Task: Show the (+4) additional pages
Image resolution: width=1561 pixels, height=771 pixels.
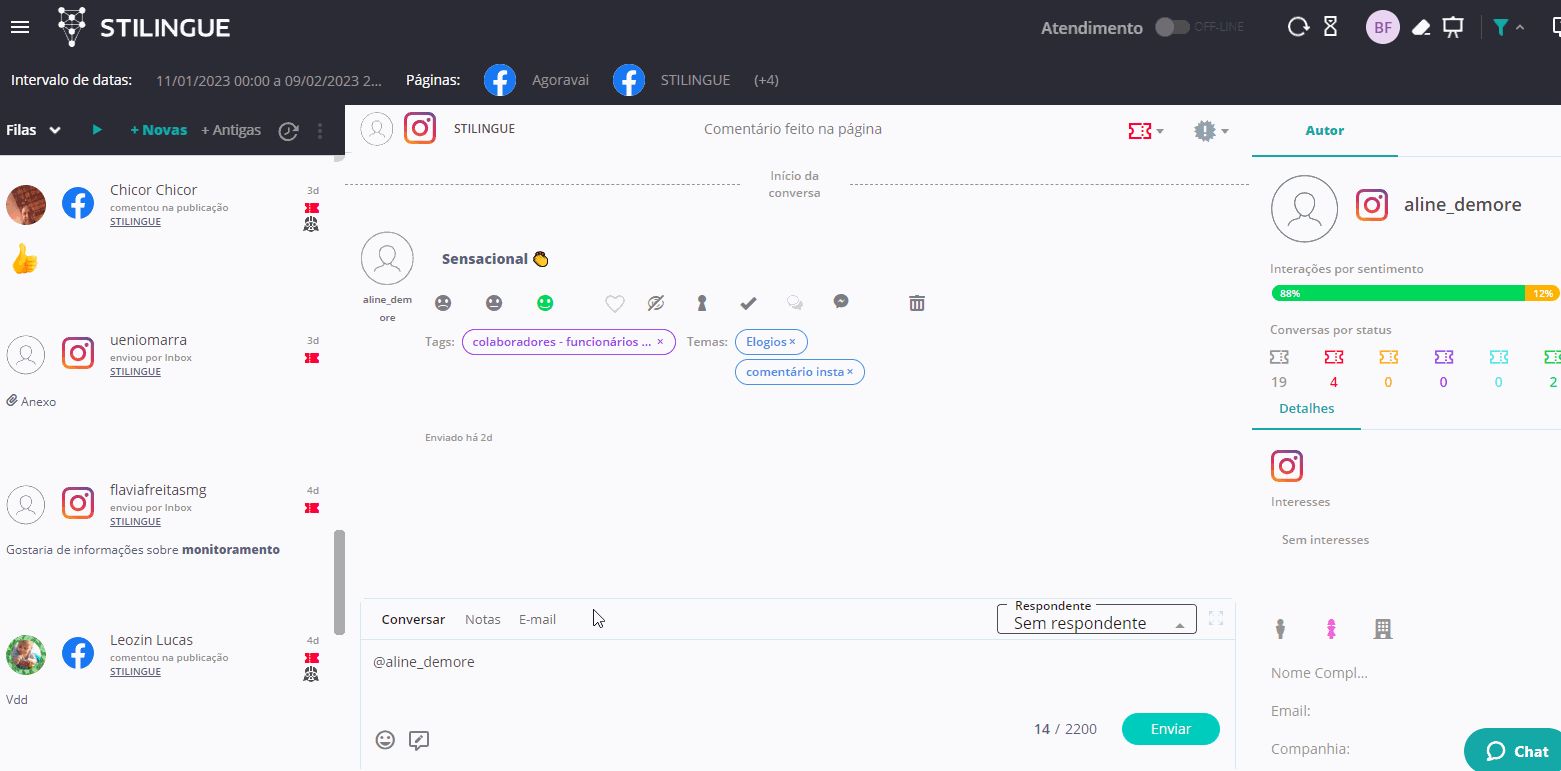Action: (x=766, y=80)
